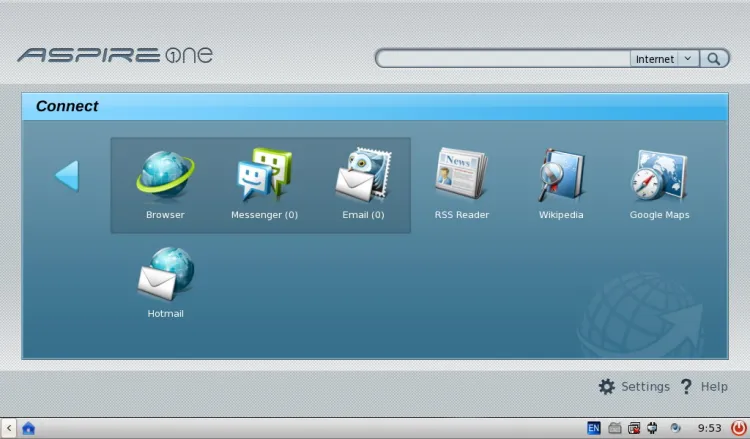Expand the Internet search-type dropdown arrow
Screen dimensions: 750x439
pos(688,59)
